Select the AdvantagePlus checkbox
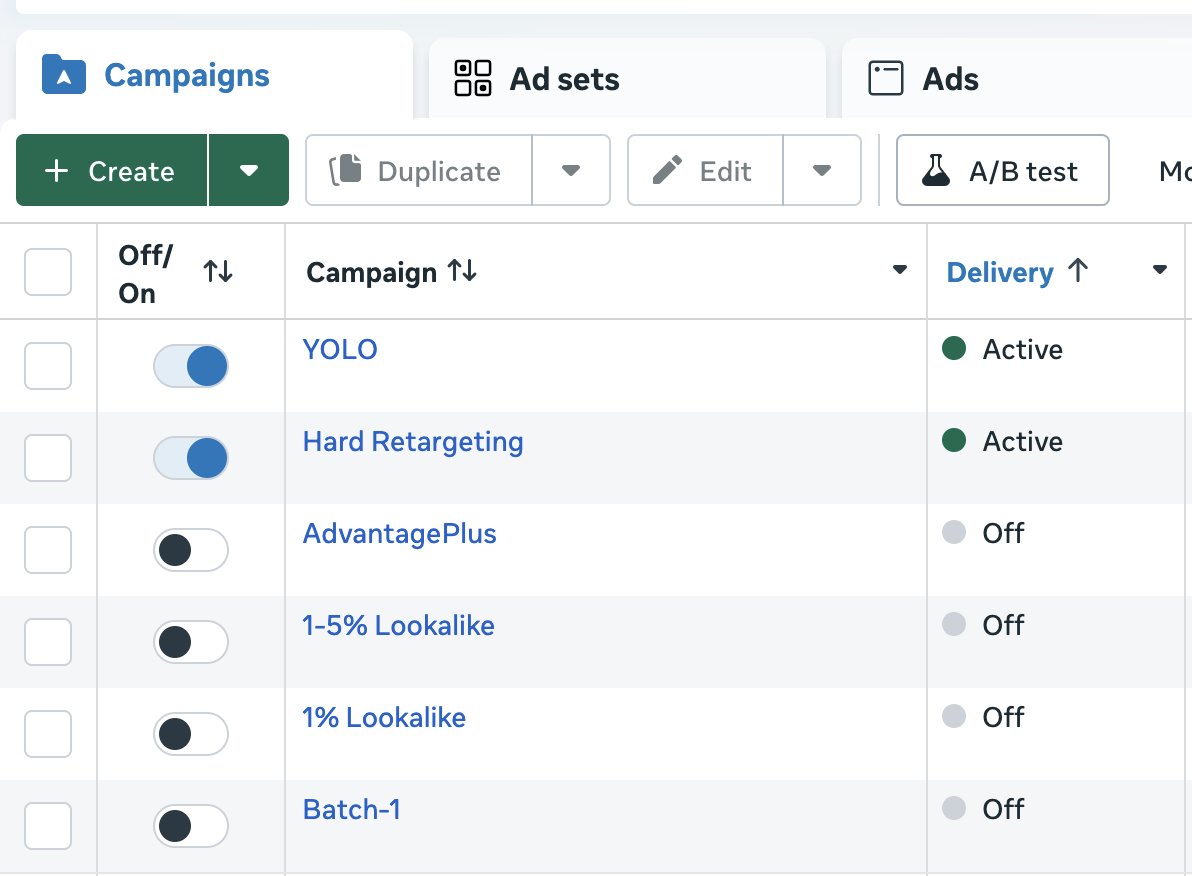1192x876 pixels. [x=48, y=550]
